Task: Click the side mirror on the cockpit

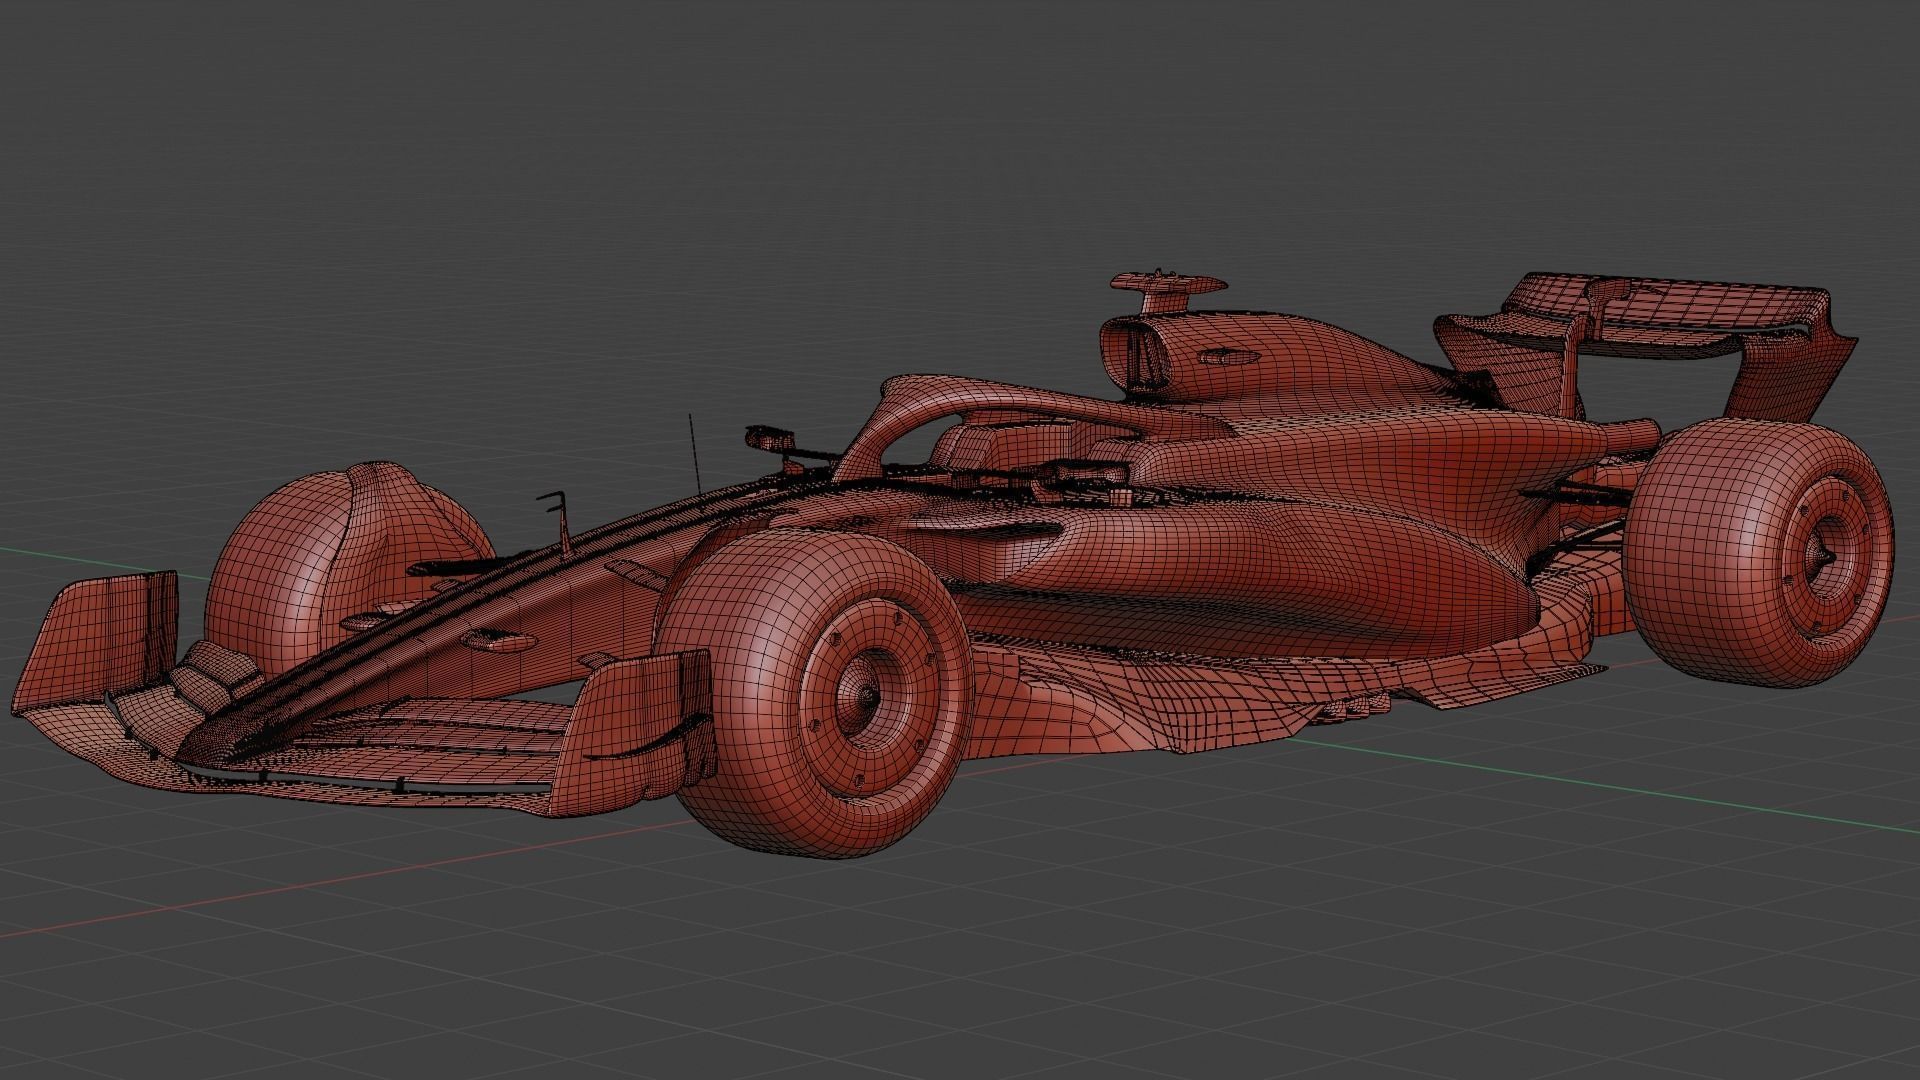Action: [770, 437]
